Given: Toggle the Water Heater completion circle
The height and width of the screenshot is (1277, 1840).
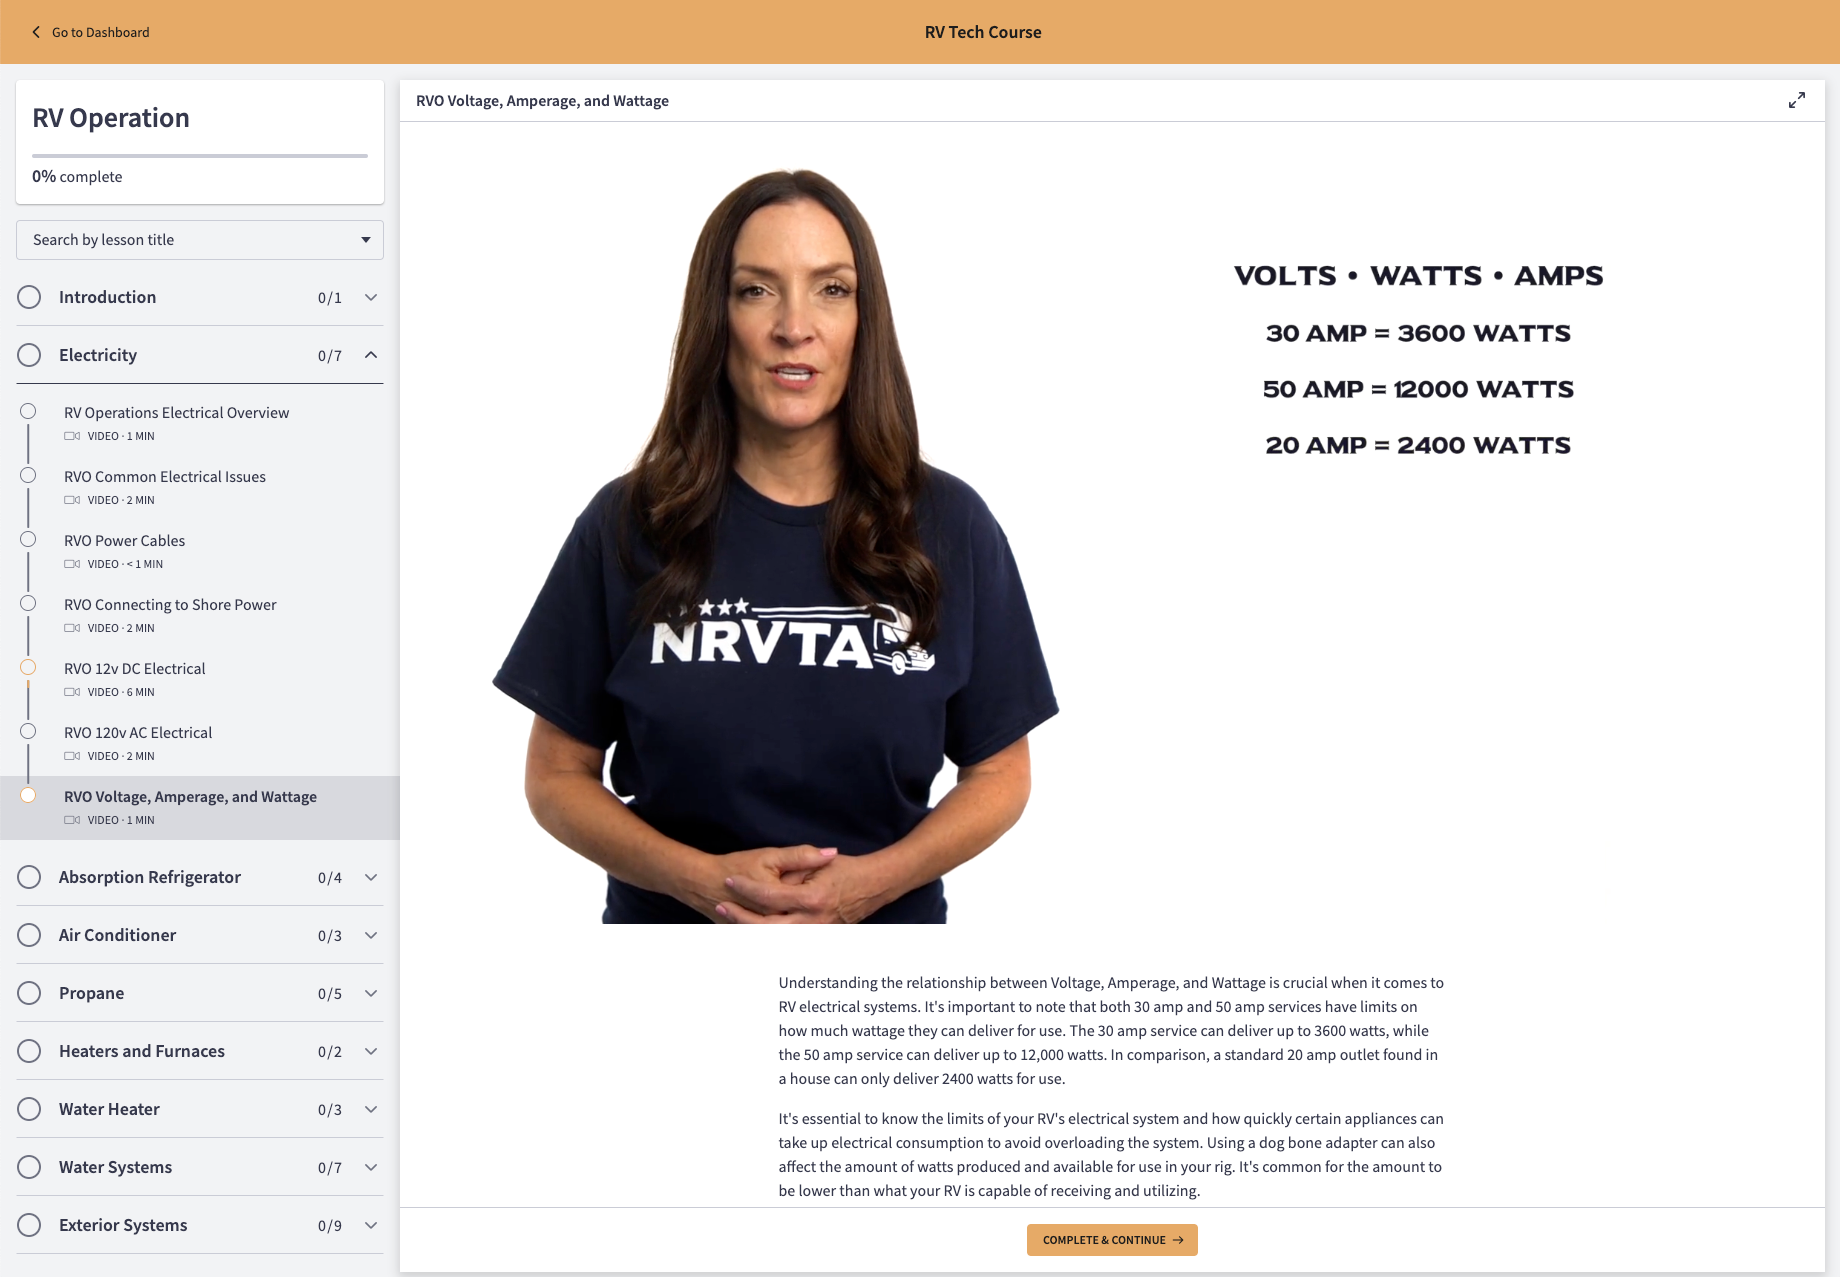Looking at the screenshot, I should (x=29, y=1109).
